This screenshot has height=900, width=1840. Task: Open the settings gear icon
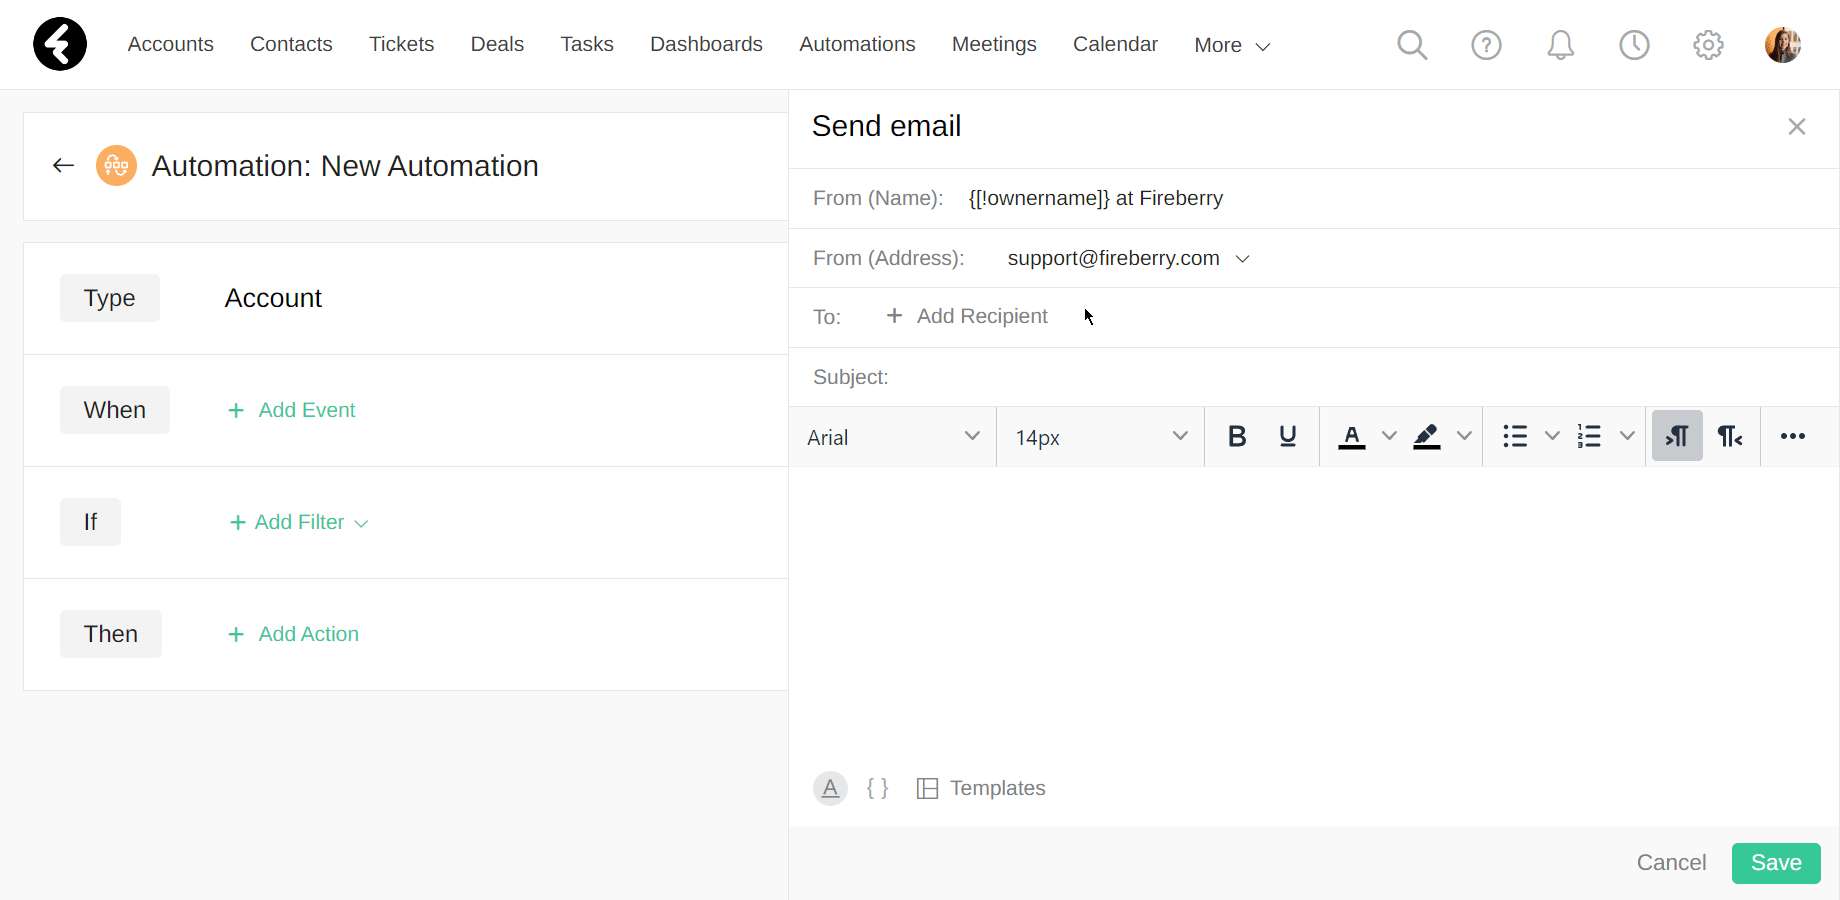point(1708,45)
